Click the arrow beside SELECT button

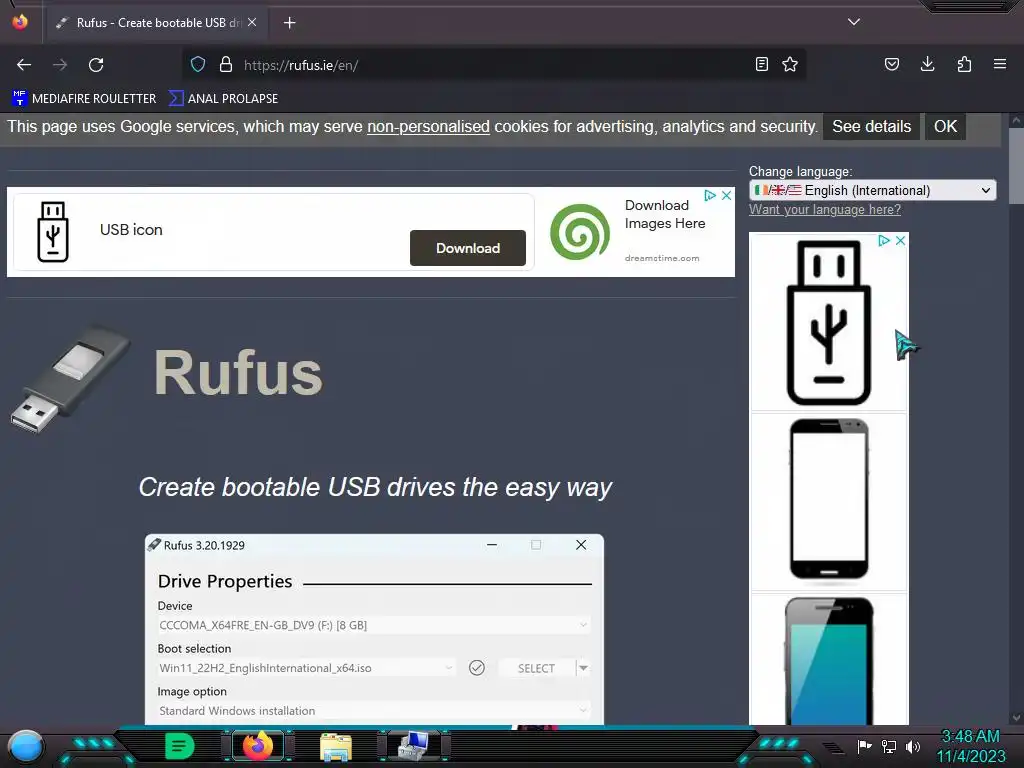click(583, 668)
